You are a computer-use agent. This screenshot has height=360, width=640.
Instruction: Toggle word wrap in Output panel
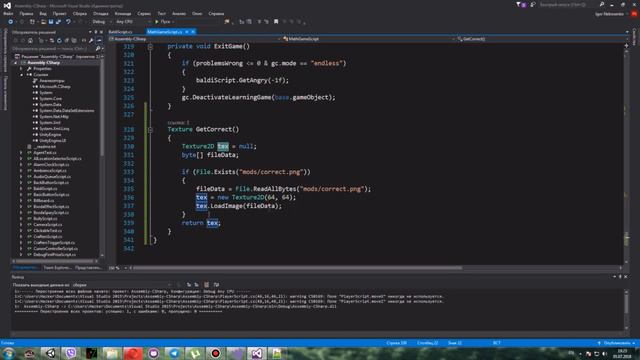[216, 284]
